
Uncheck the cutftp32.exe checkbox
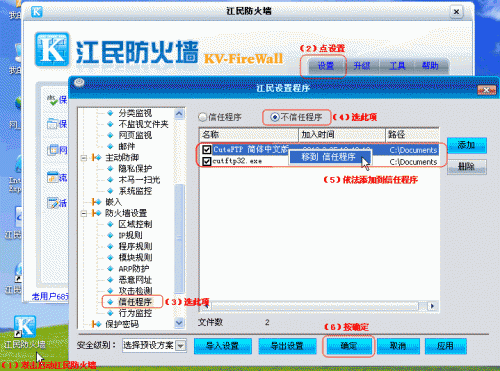click(207, 161)
